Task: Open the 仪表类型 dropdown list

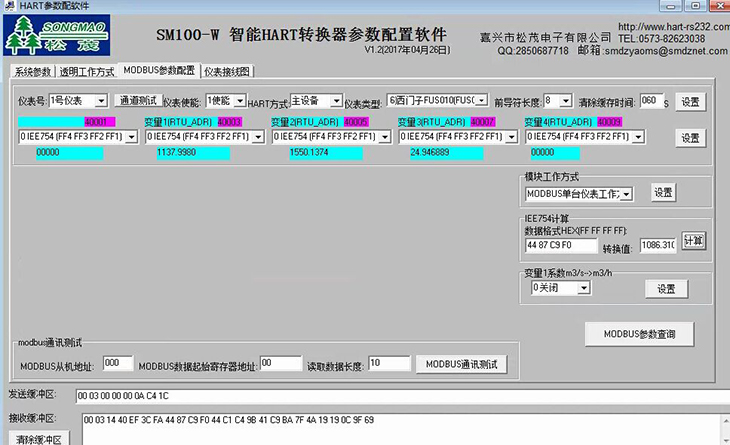Action: (482, 101)
